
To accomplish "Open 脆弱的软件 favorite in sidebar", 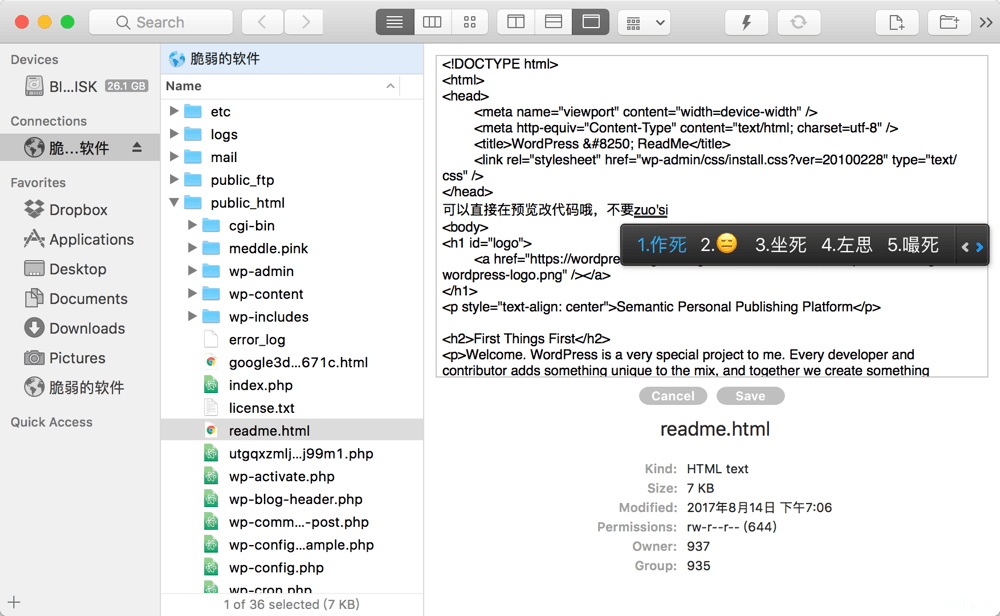I will pyautogui.click(x=80, y=388).
